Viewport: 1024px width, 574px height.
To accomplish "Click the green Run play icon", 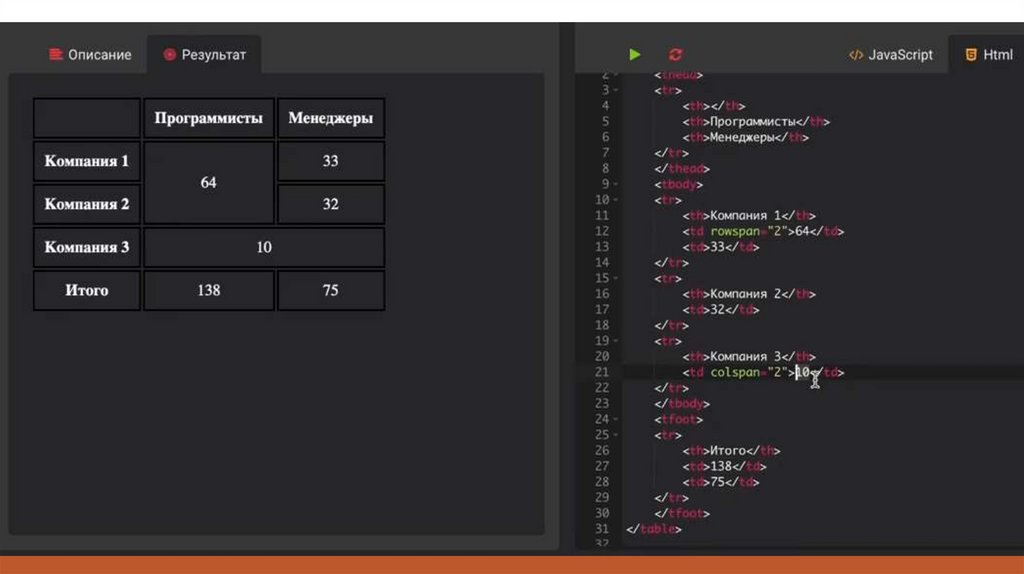I will click(x=635, y=55).
